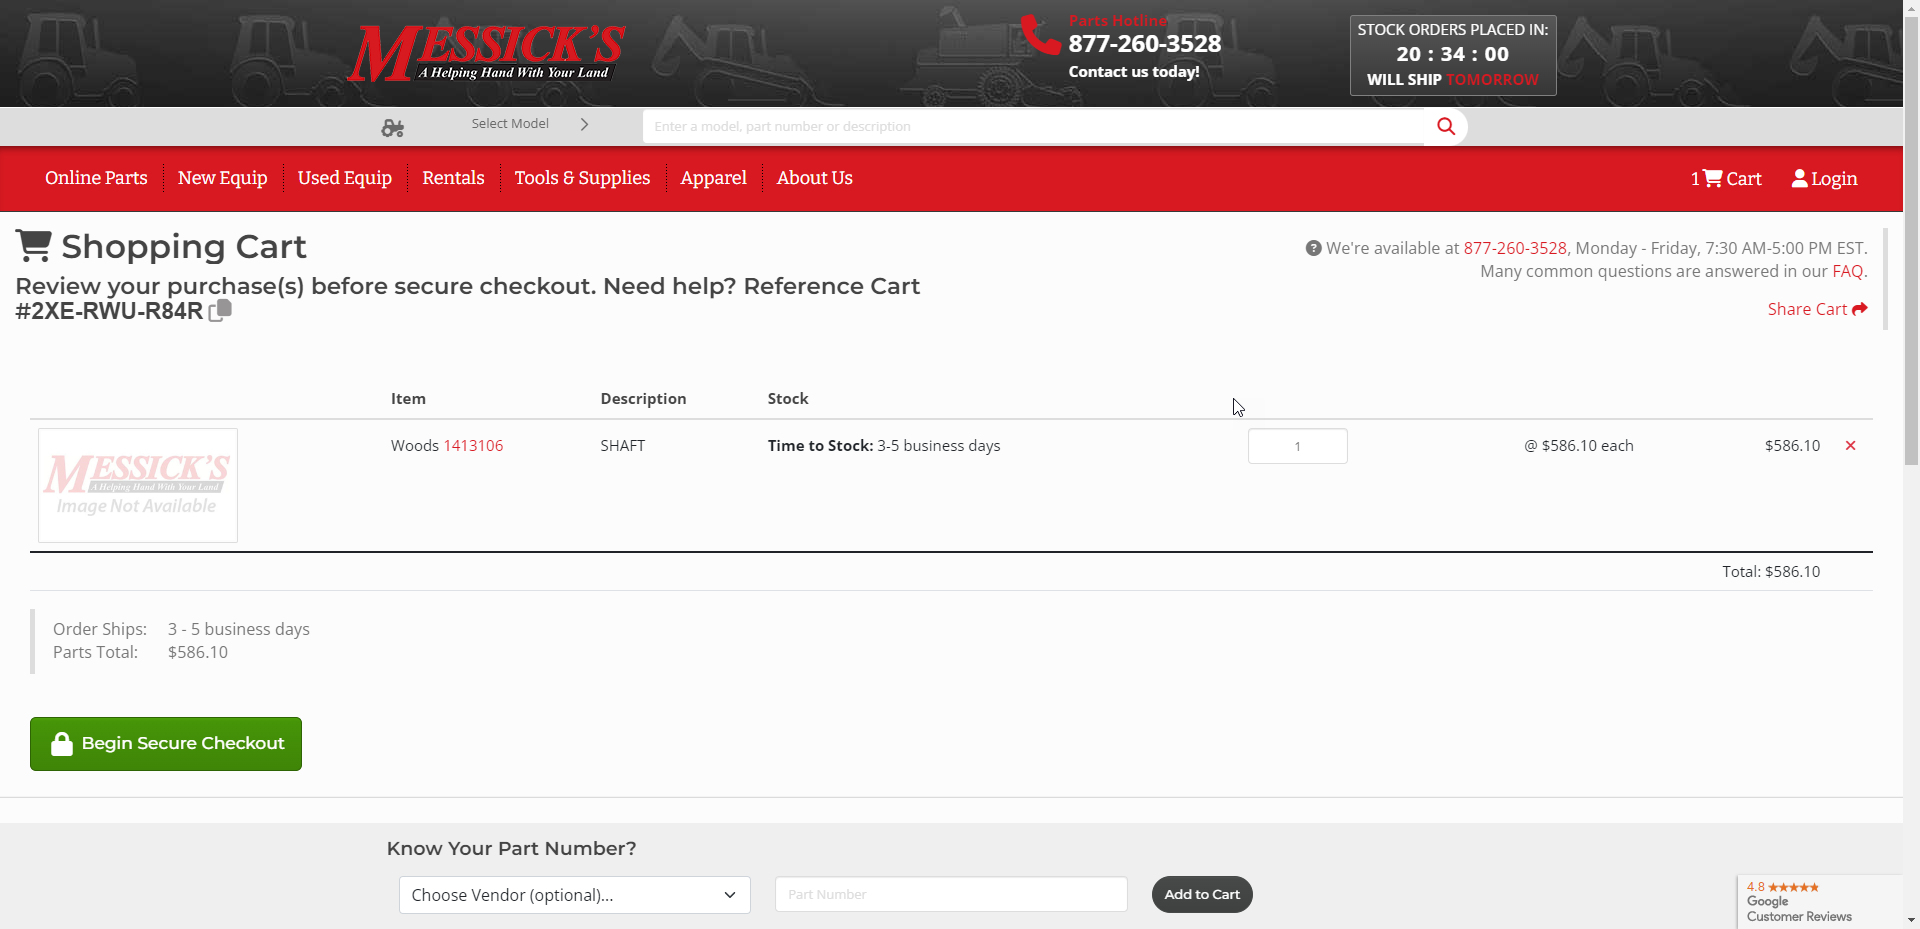
Task: Click the Stock column header
Action: (x=788, y=398)
